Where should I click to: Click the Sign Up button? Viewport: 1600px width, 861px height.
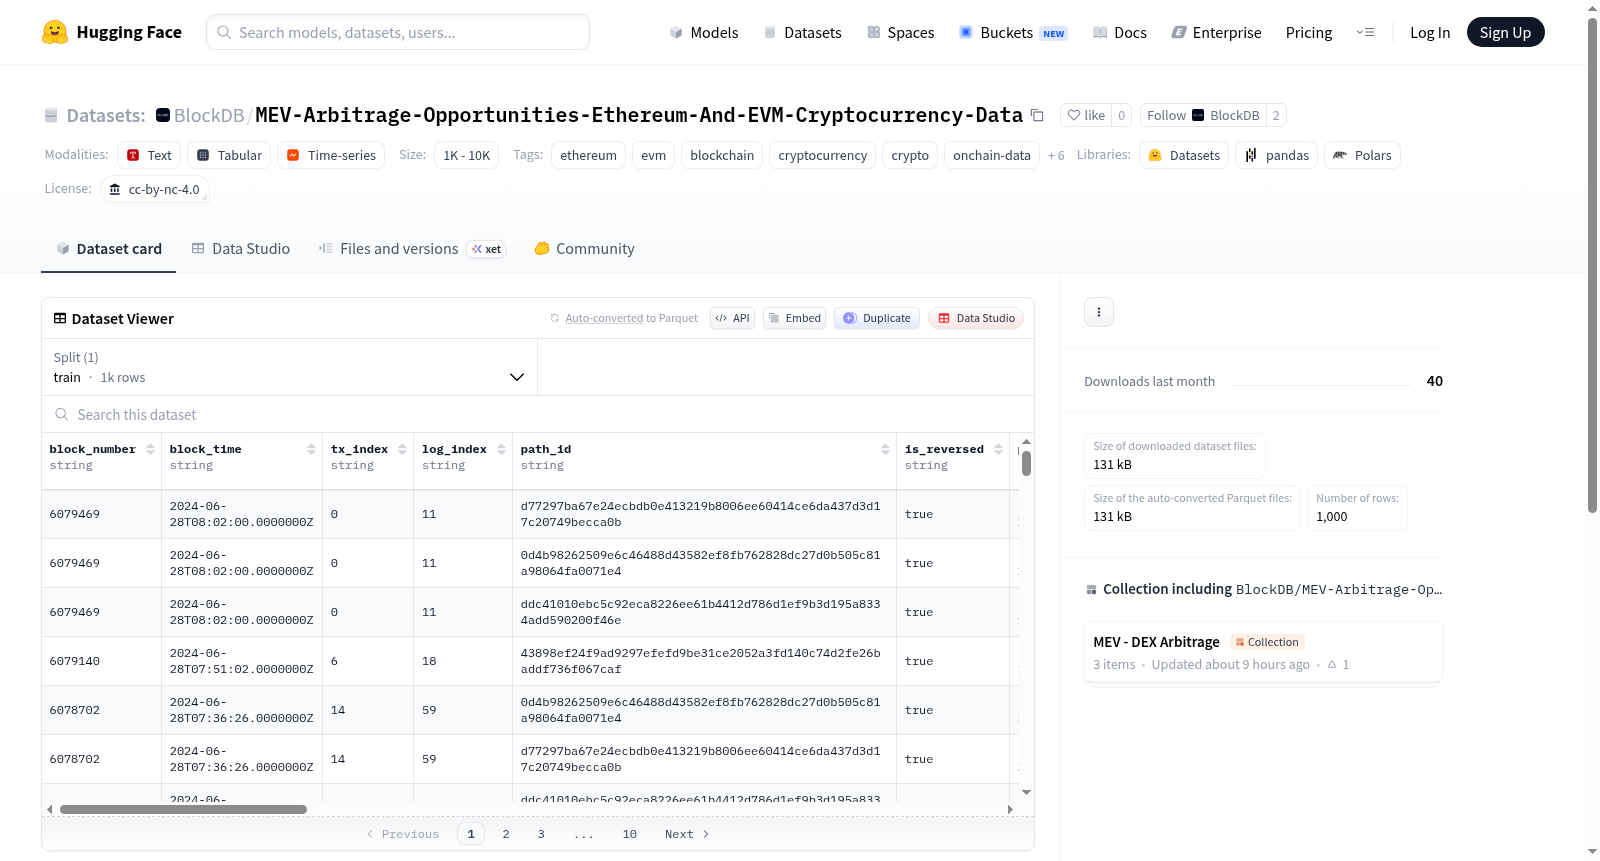click(x=1505, y=33)
